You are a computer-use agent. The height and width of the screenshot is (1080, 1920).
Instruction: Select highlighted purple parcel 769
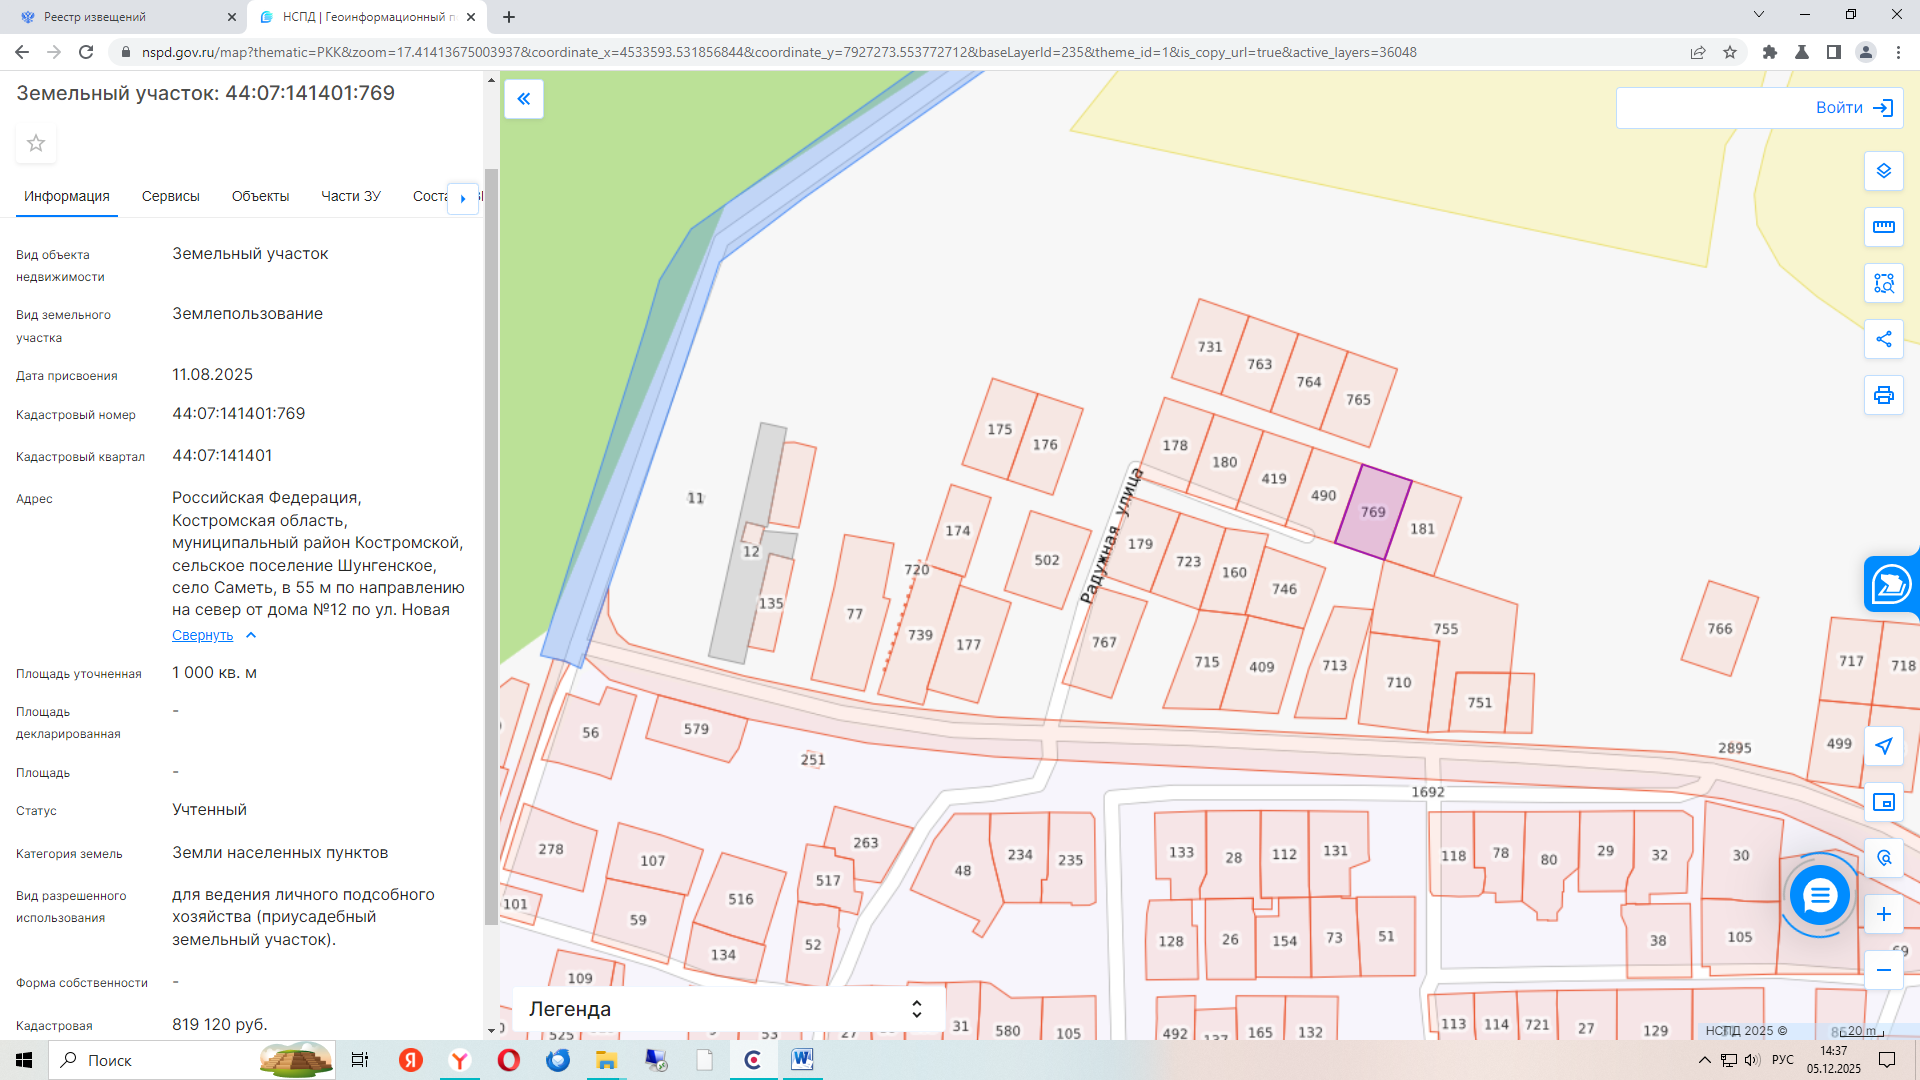click(1373, 512)
